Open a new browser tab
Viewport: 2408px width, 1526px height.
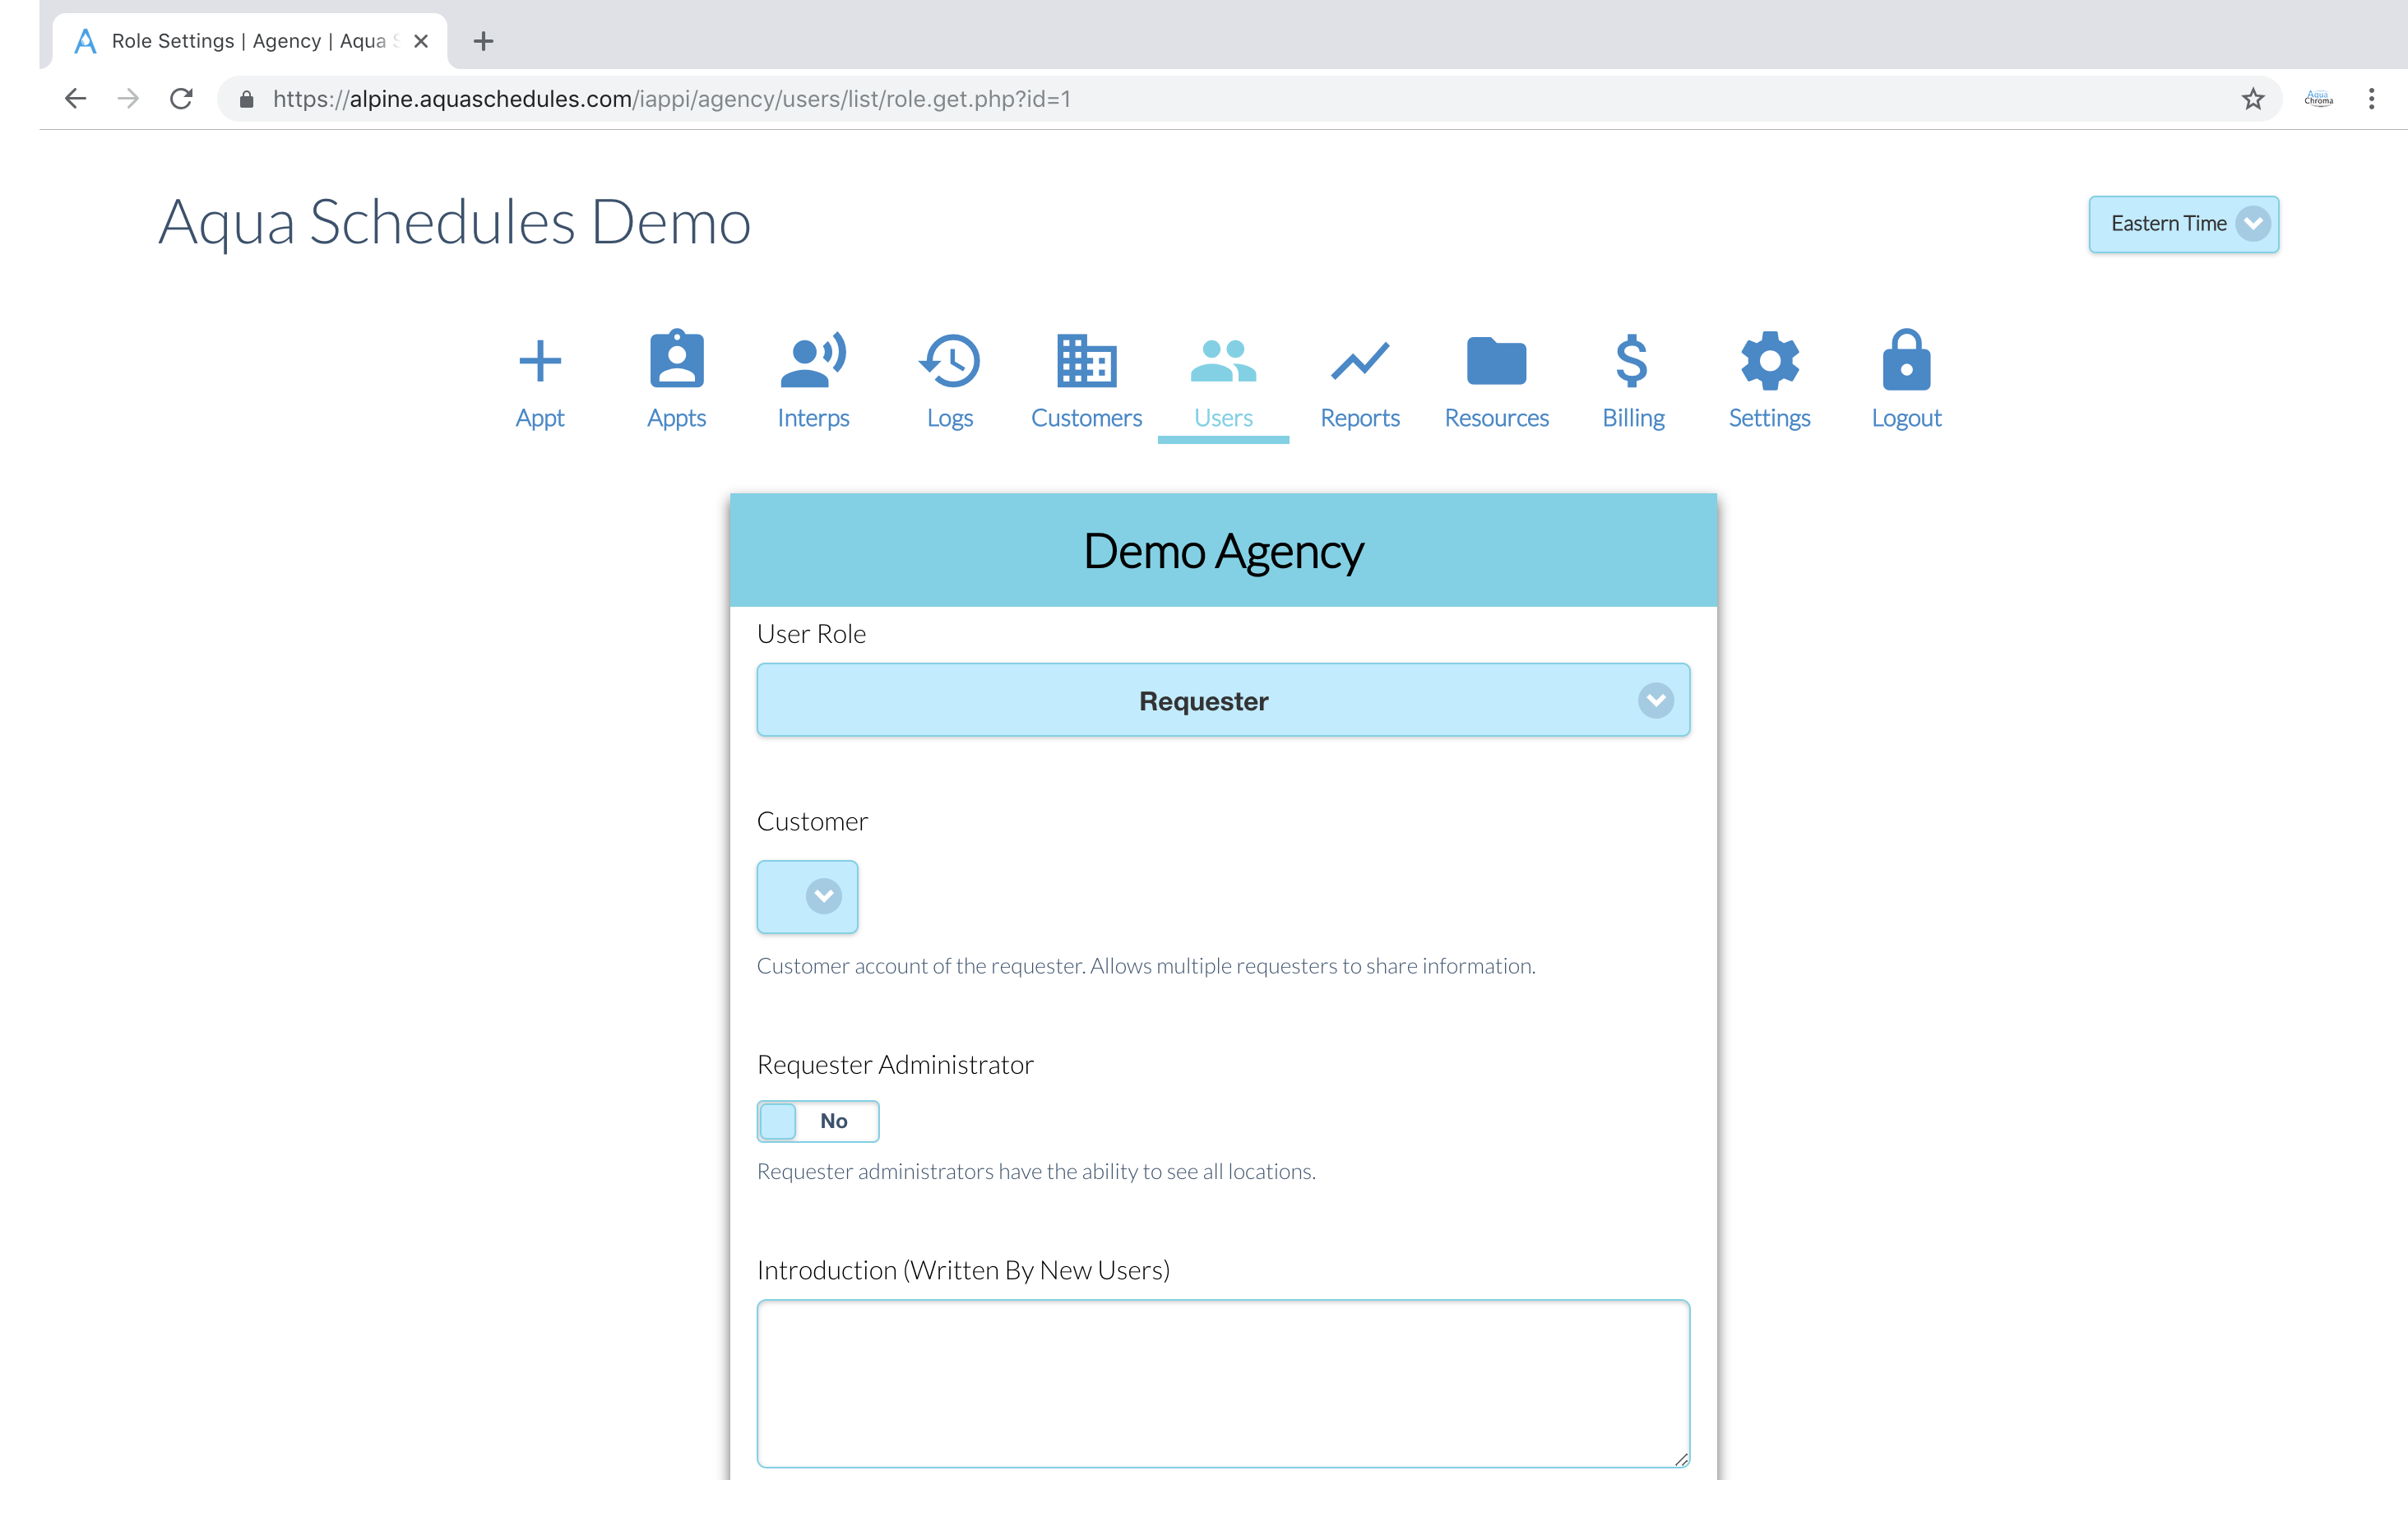tap(483, 41)
